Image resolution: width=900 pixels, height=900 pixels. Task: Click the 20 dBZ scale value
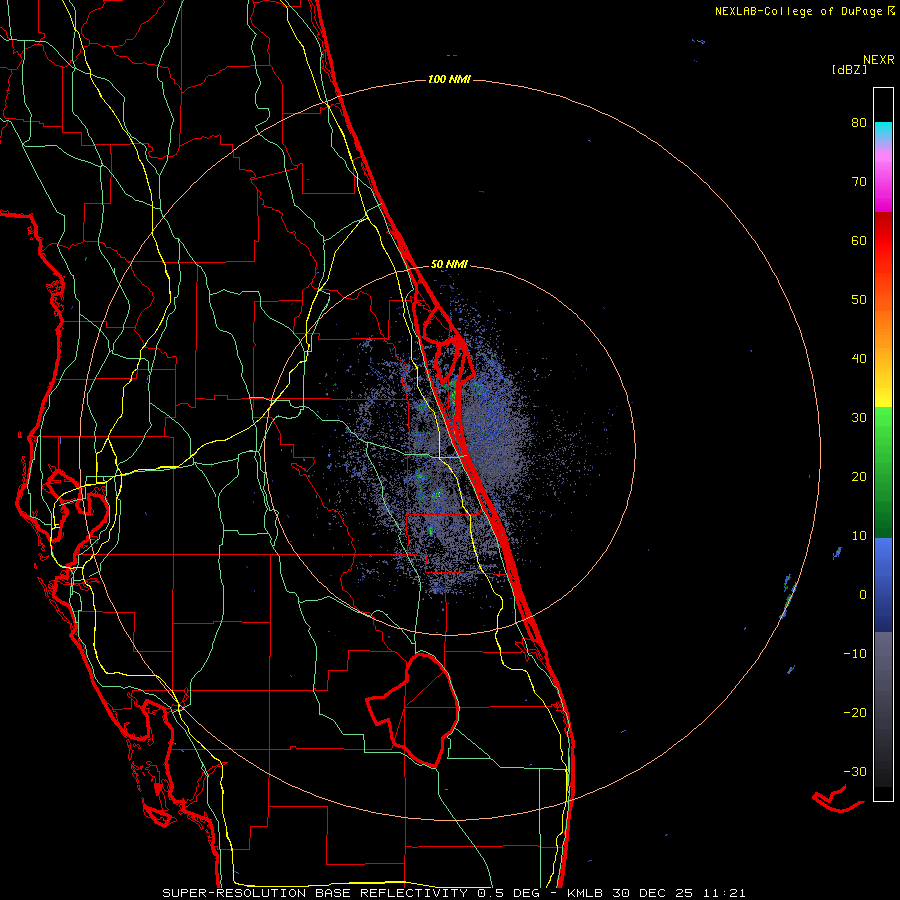859,476
